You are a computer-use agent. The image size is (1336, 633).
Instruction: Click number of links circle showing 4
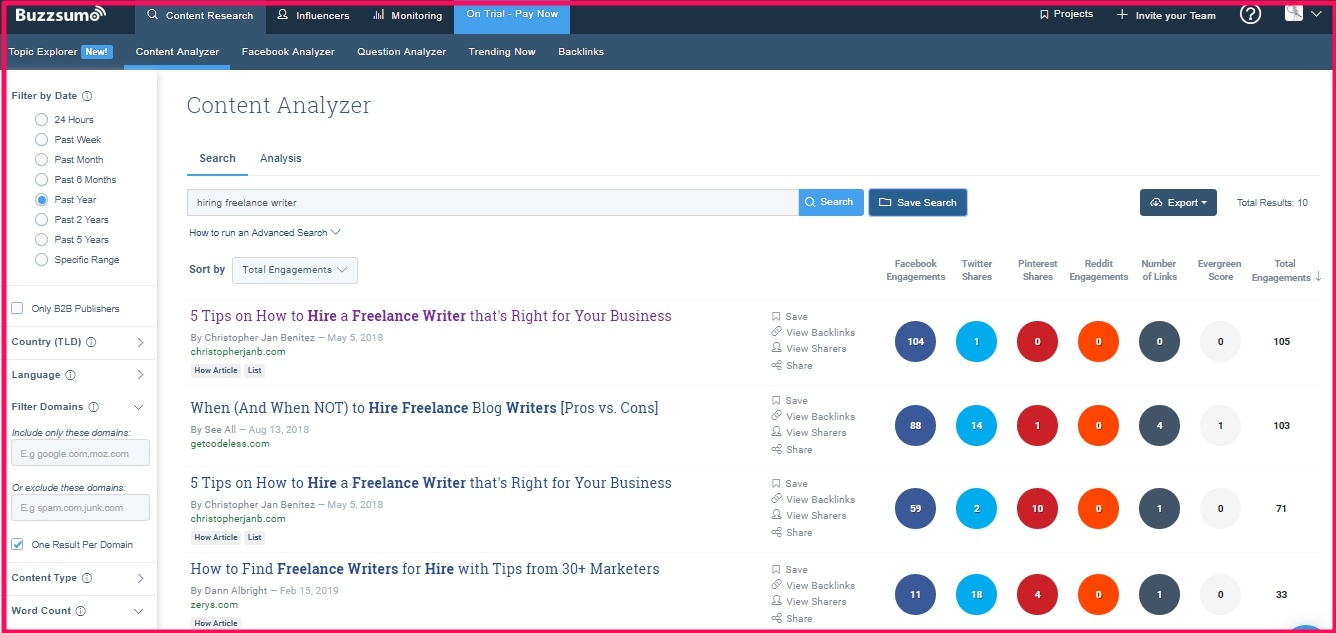click(x=1159, y=426)
